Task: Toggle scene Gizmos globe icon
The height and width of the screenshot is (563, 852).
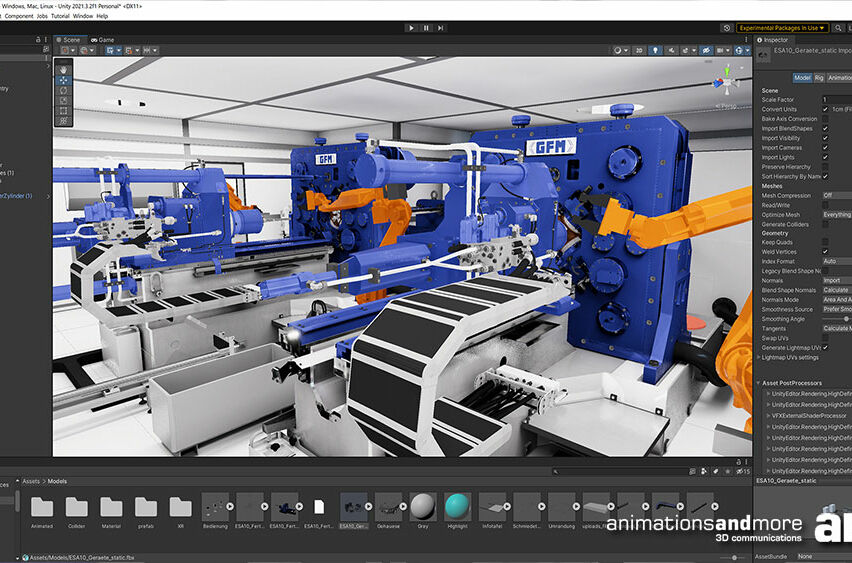Action: 738,50
